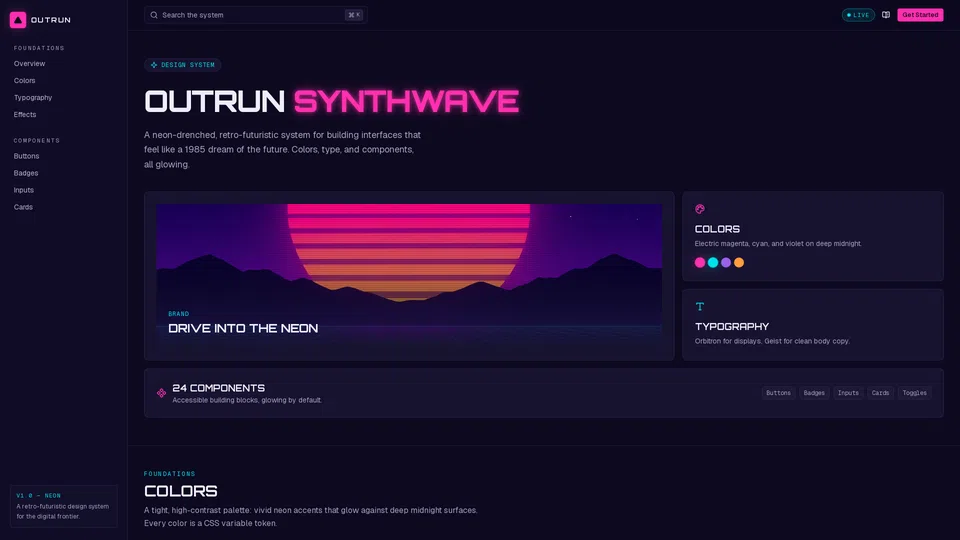Click the sparkle icon in Design System badge
The width and height of the screenshot is (960, 540).
point(154,65)
